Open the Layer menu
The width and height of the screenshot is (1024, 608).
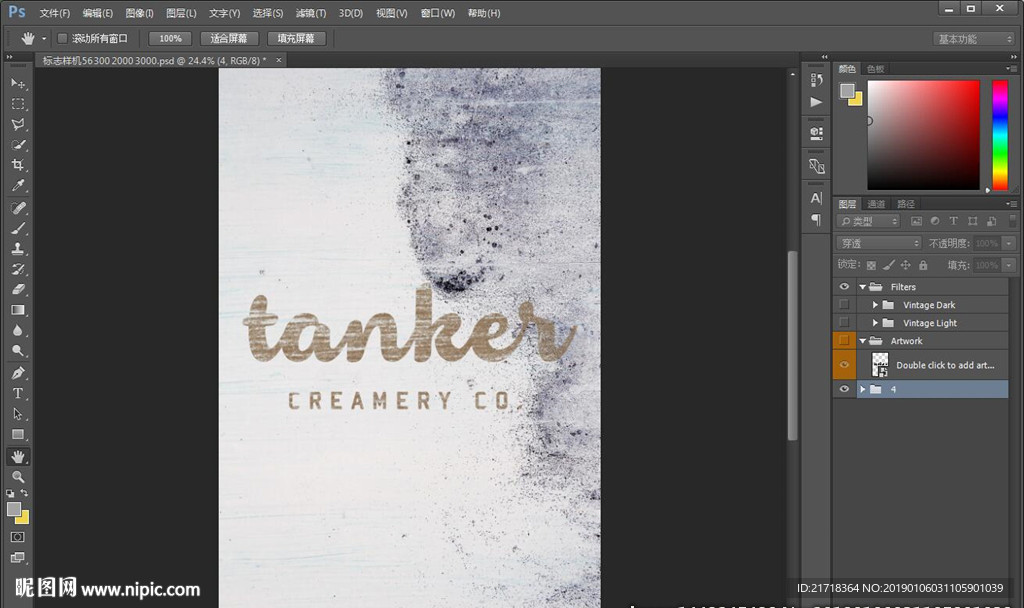tap(181, 13)
